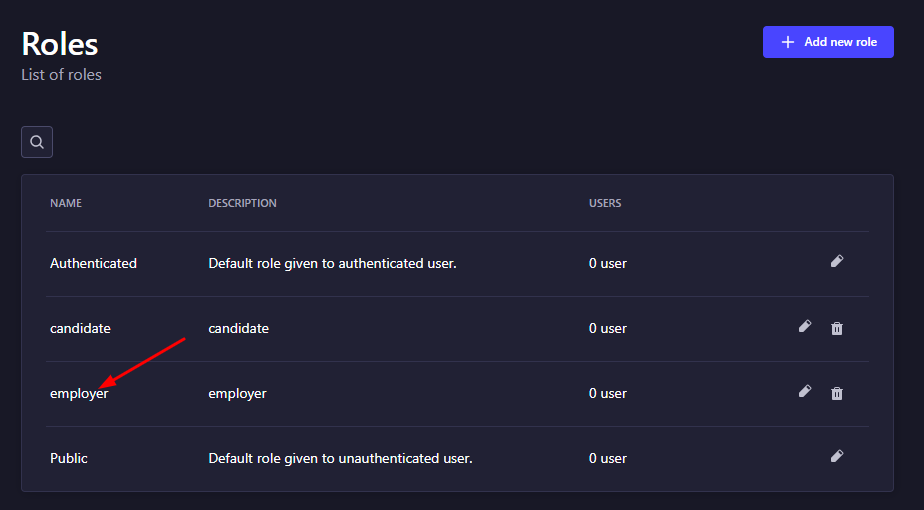Open the employer role row
This screenshot has width=924, height=510.
point(457,394)
